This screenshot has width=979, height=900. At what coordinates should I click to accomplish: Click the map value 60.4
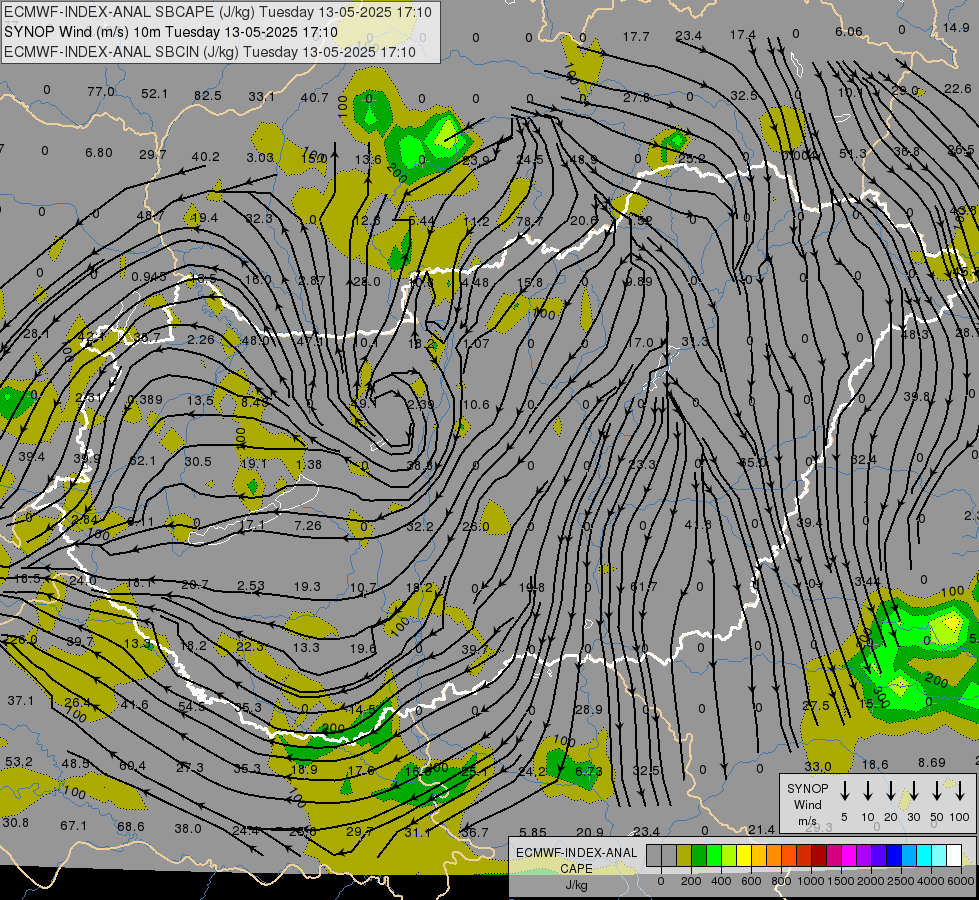[x=132, y=766]
